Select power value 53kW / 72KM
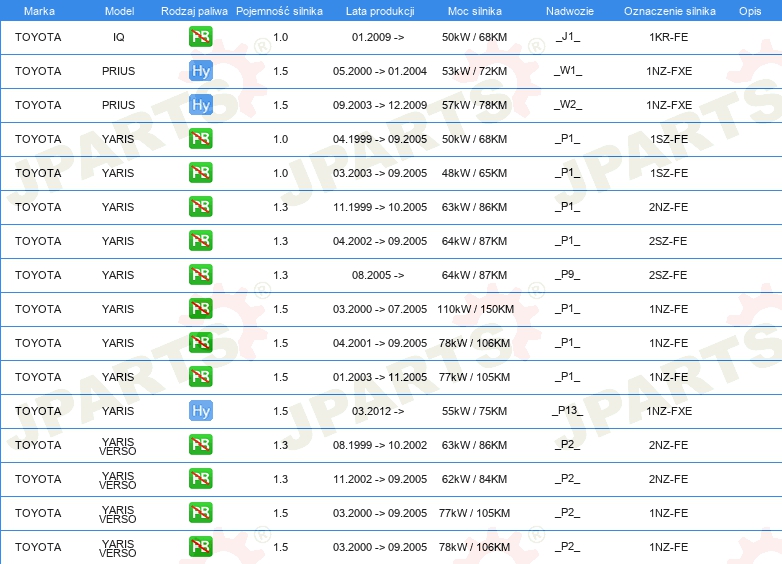This screenshot has height=564, width=782. point(474,71)
